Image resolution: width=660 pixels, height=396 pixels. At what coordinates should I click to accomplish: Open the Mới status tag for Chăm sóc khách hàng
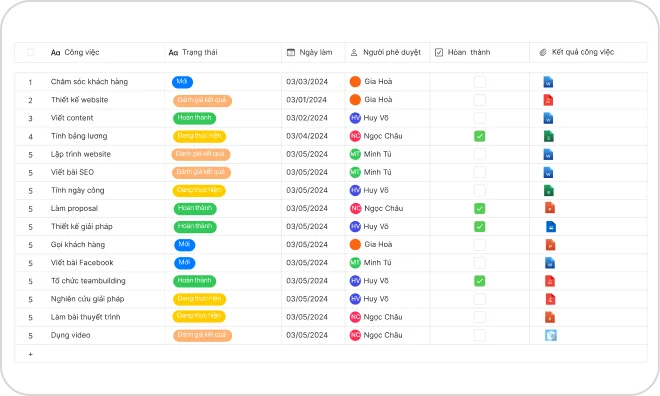(x=182, y=82)
